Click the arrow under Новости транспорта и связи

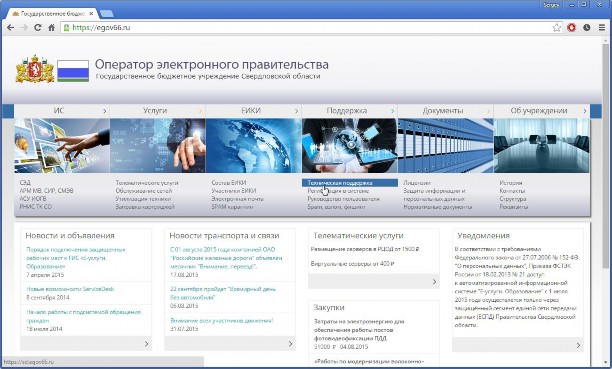coord(290,344)
